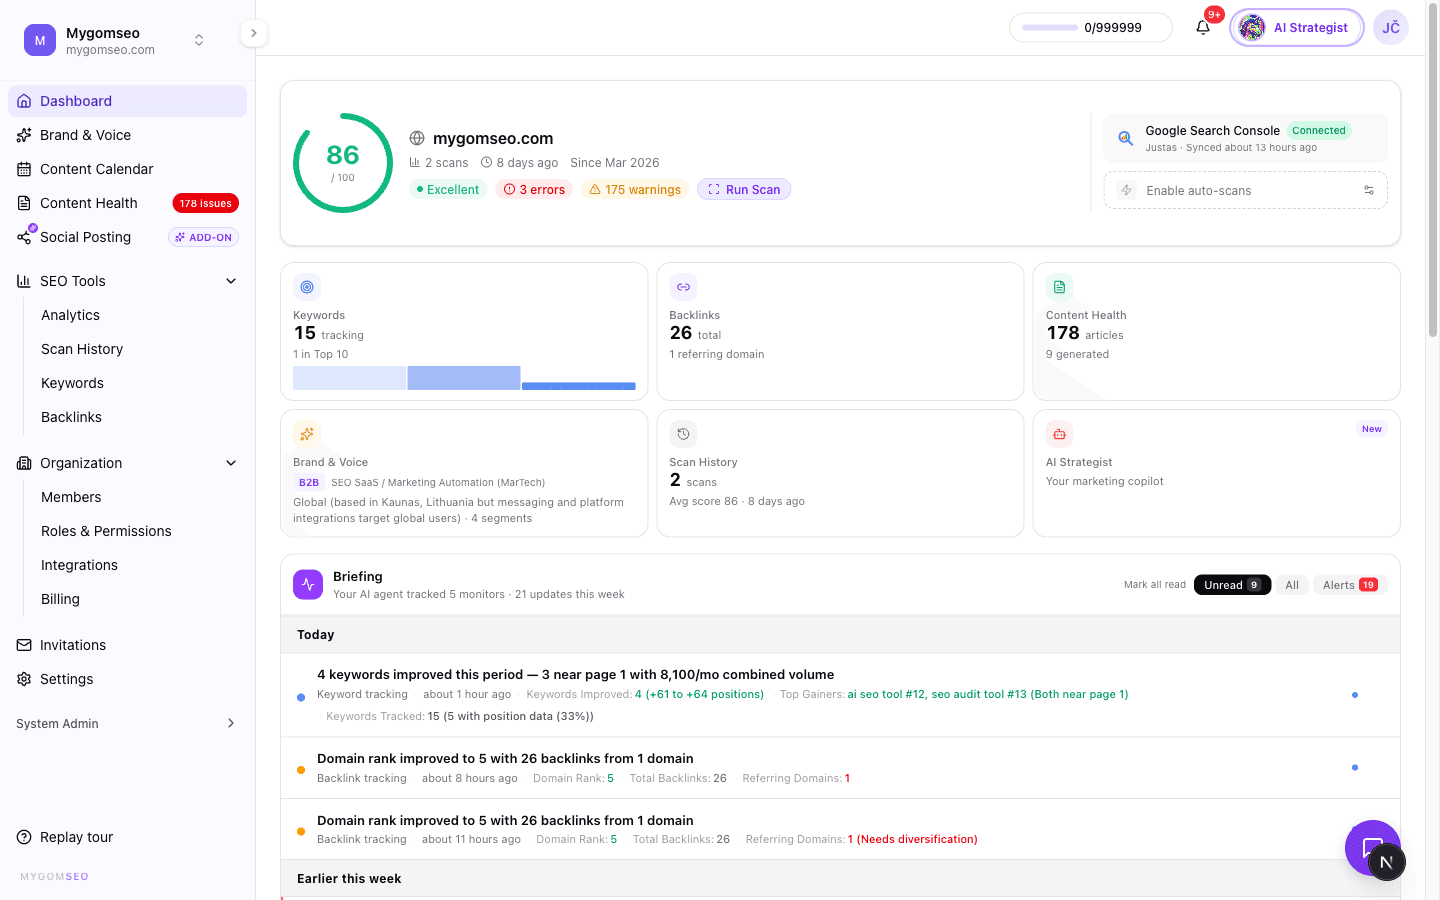Collapse the SEO Tools section

click(231, 281)
